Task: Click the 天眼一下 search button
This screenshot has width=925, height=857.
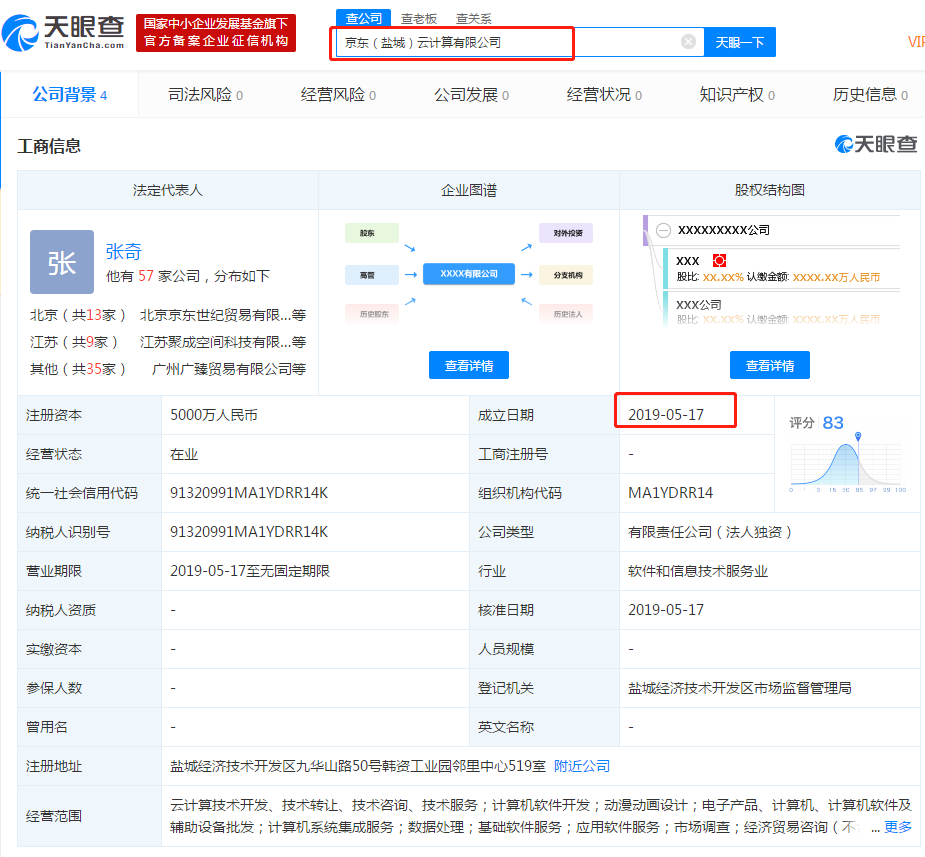Action: pyautogui.click(x=739, y=43)
